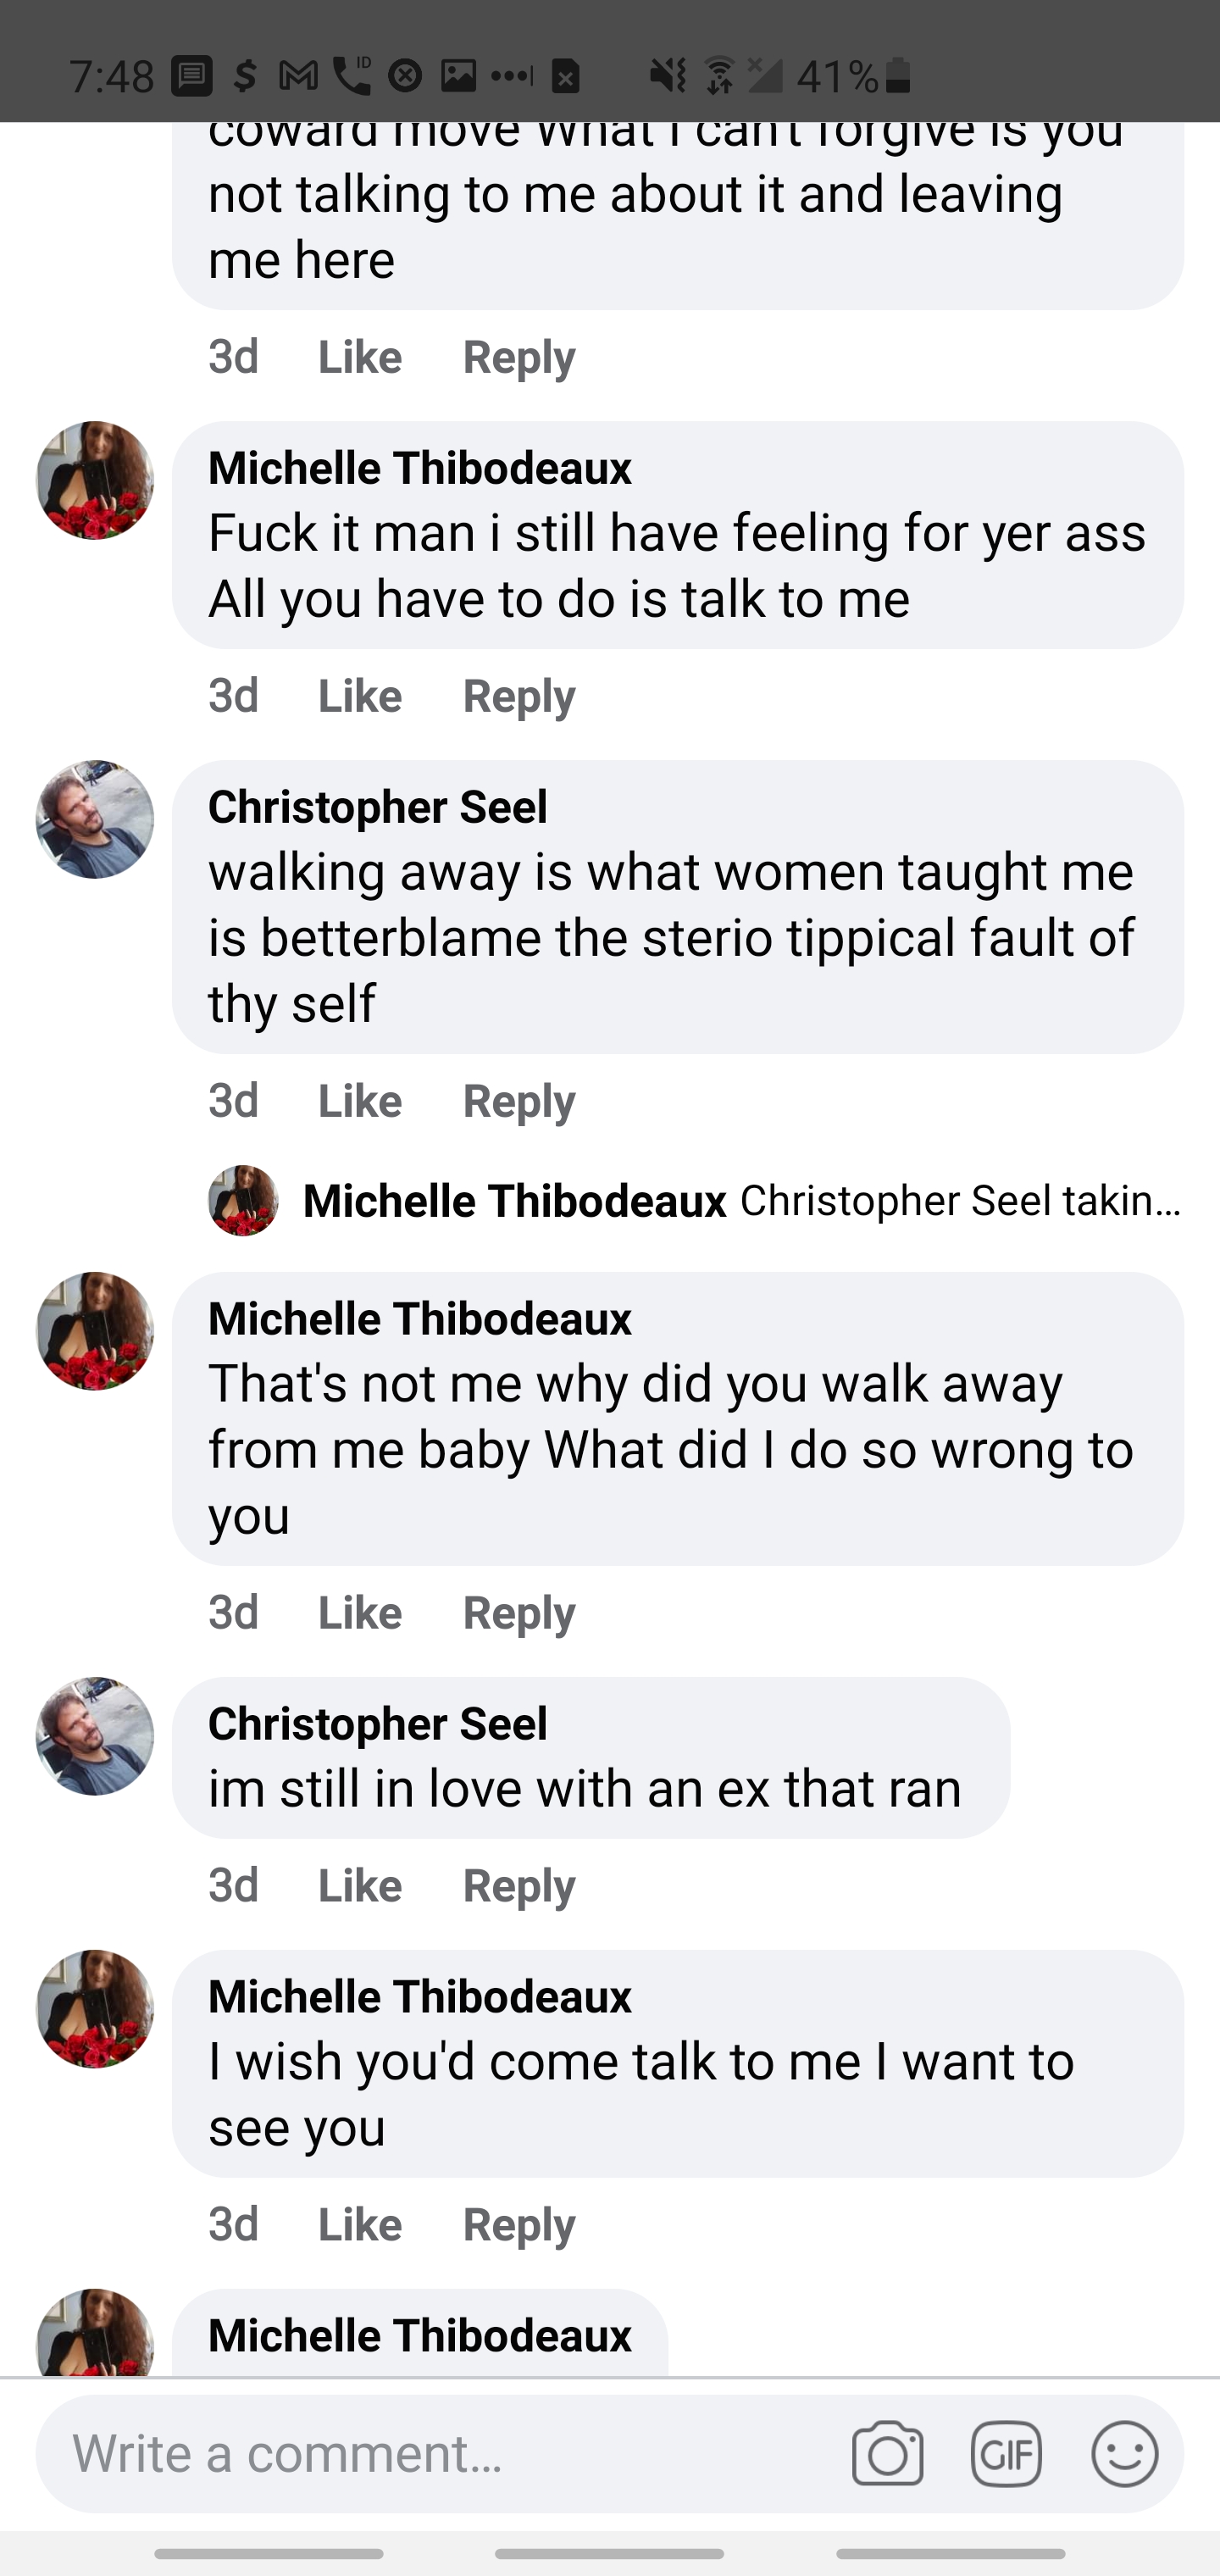This screenshot has height=2576, width=1220.
Task: Tap Christopher Seel's avatar beside "im still in love"
Action: (x=95, y=1736)
